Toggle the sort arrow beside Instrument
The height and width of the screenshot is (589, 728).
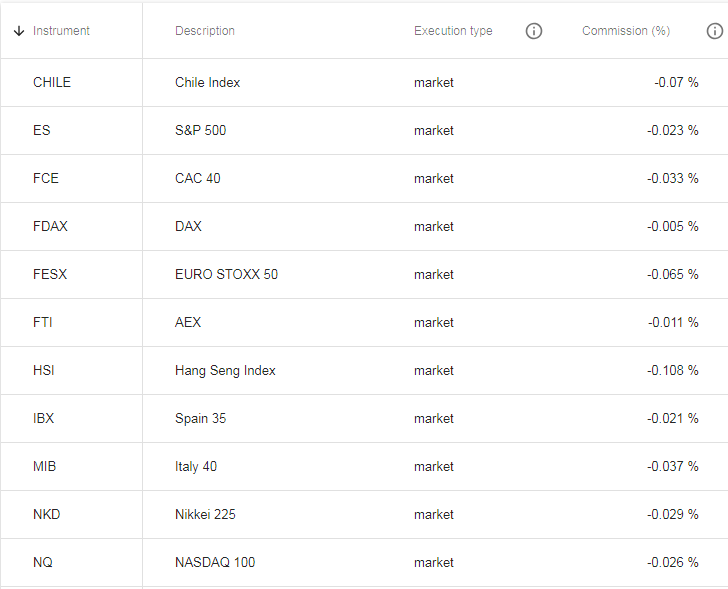click(19, 31)
